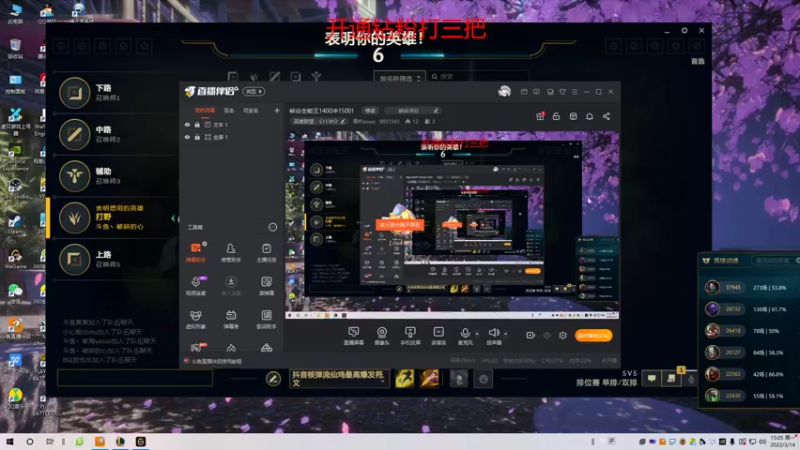Click the champion search field

tap(479, 77)
